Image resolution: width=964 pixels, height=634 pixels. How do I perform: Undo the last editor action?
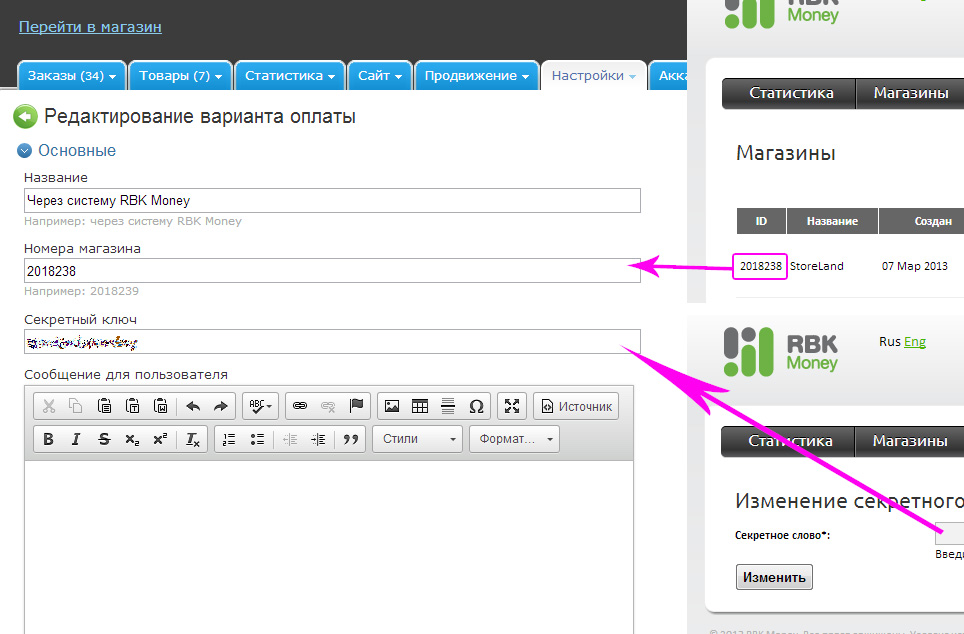coord(193,406)
